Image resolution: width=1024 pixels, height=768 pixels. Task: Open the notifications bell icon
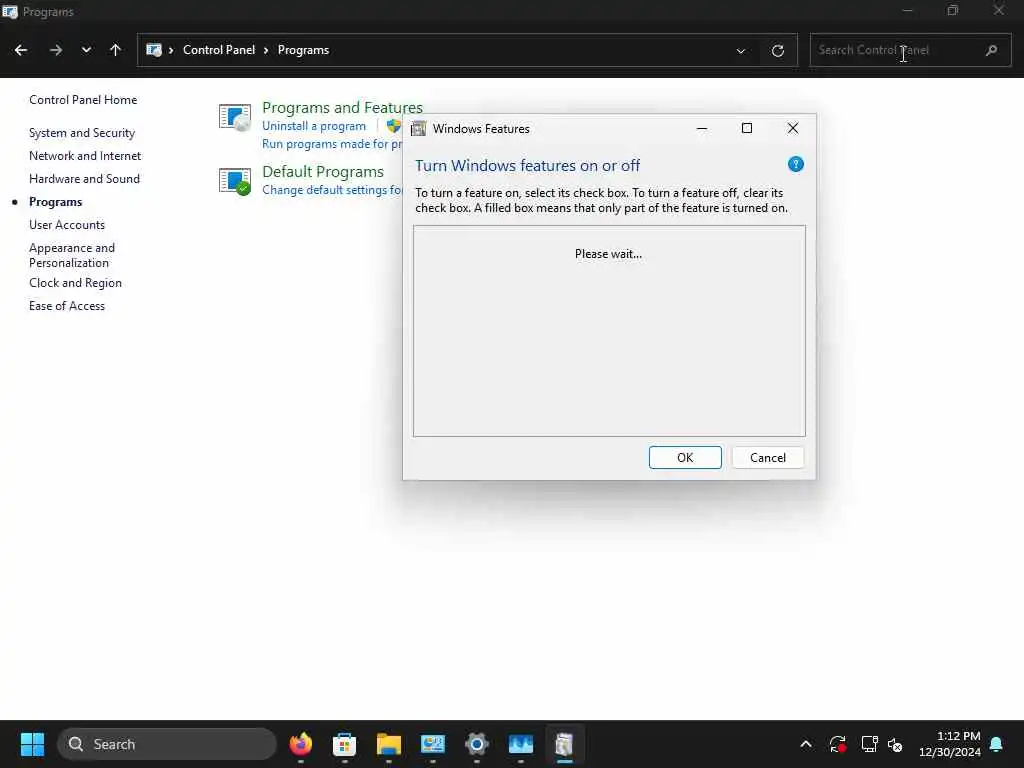click(x=997, y=744)
